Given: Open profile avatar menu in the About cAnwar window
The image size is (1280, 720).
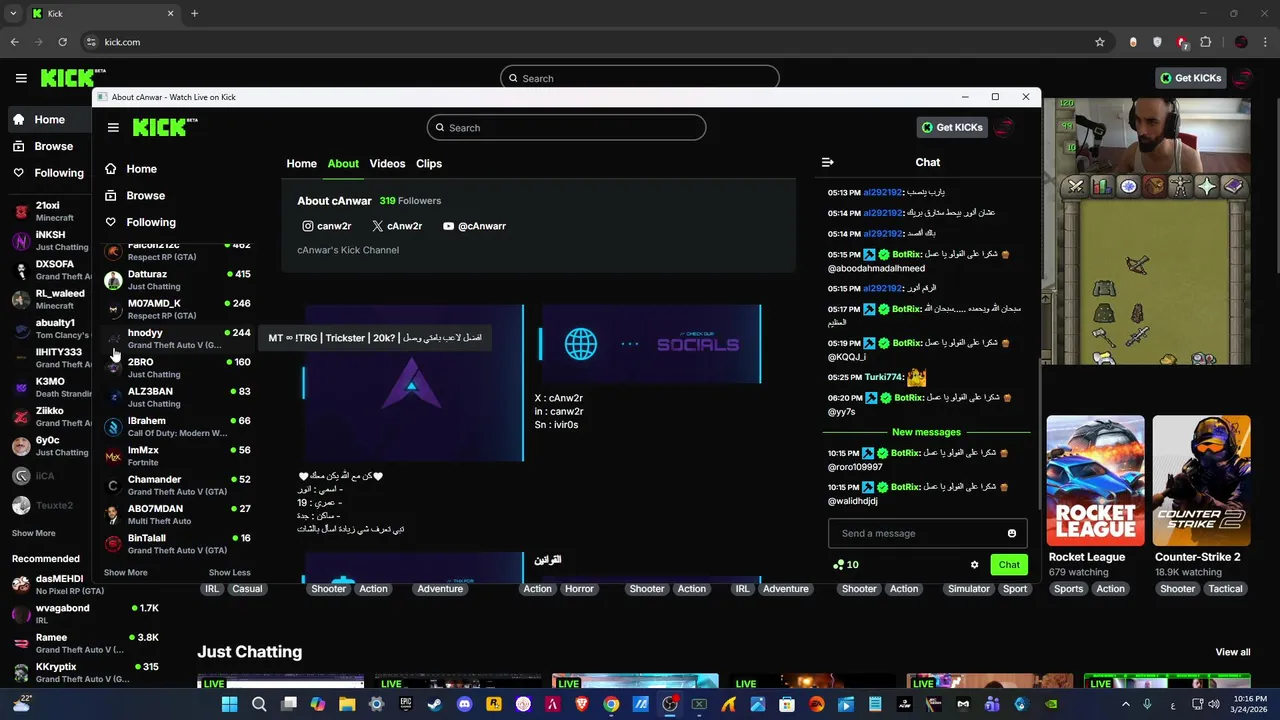Looking at the screenshot, I should [x=1006, y=127].
